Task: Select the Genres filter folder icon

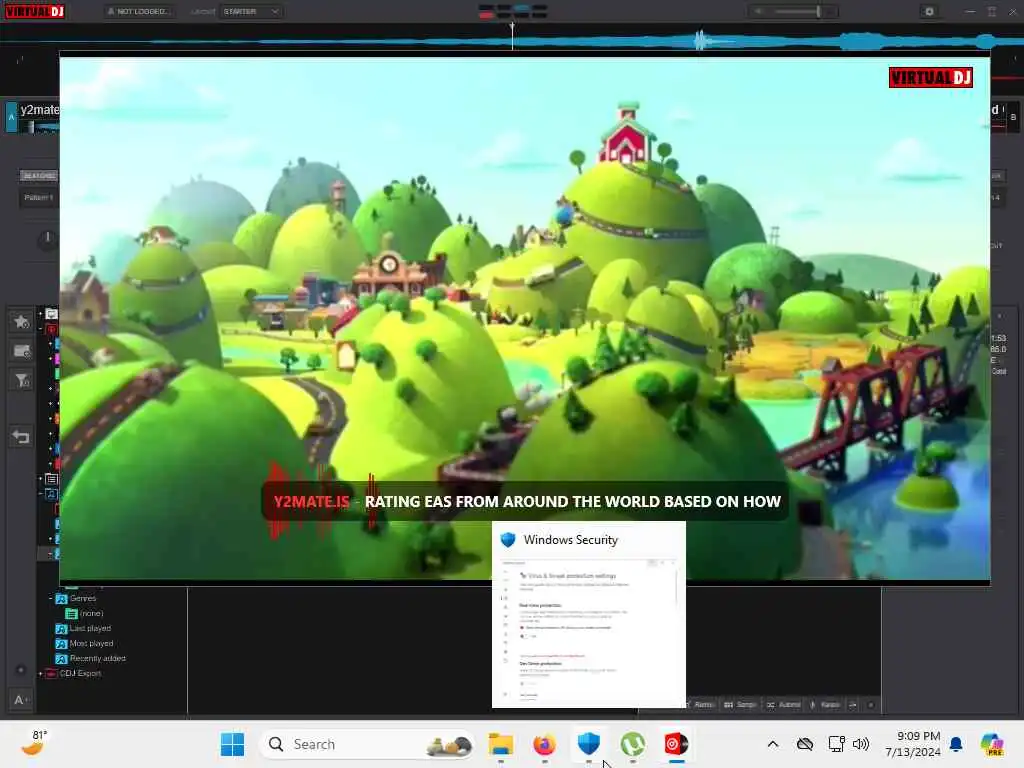Action: coord(61,599)
